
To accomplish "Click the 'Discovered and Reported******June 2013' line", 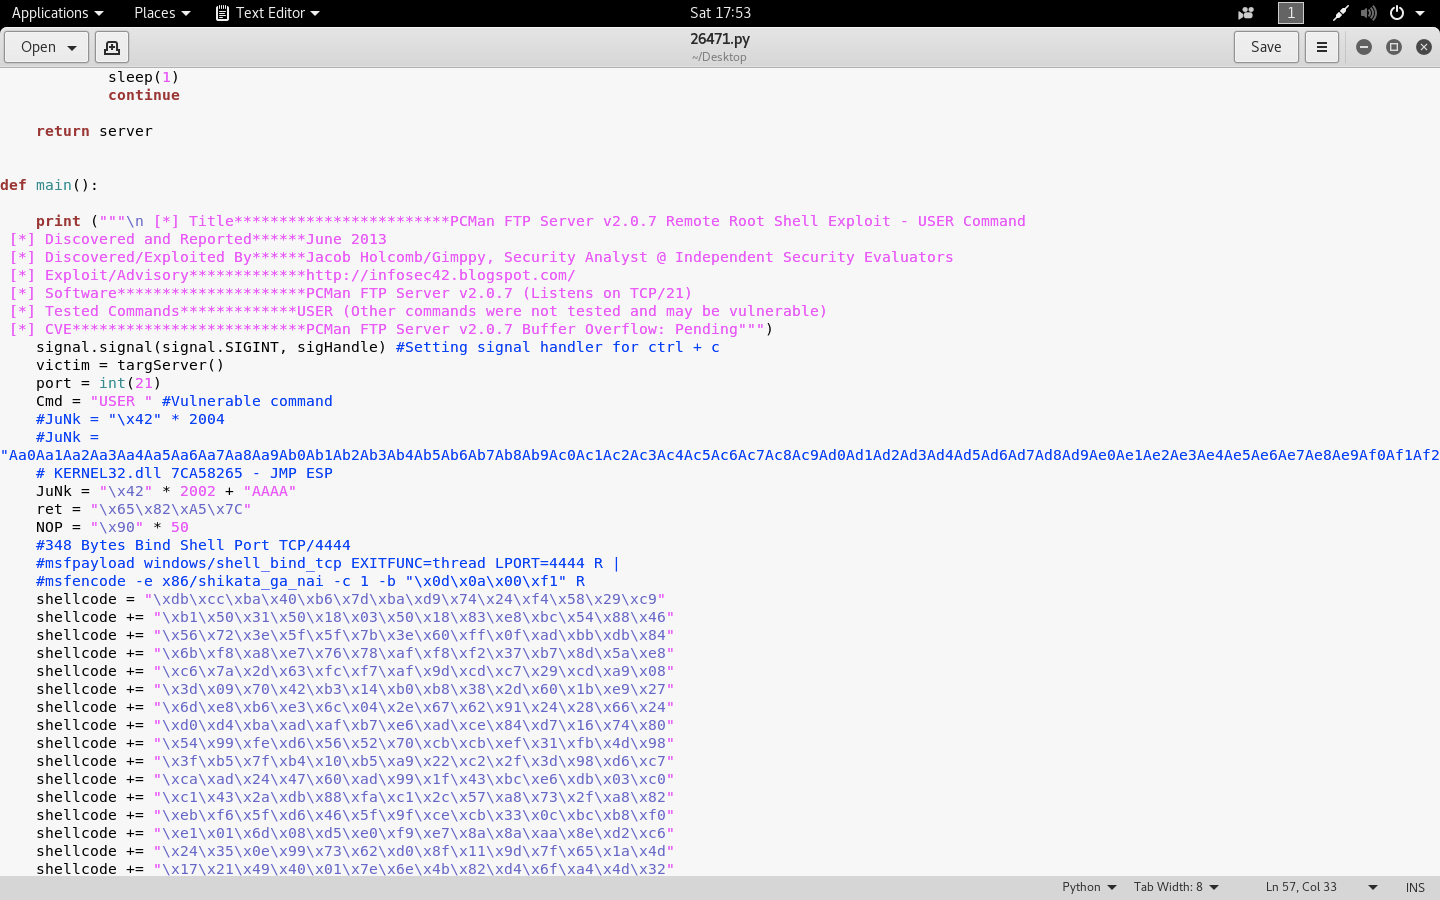I will tap(198, 239).
